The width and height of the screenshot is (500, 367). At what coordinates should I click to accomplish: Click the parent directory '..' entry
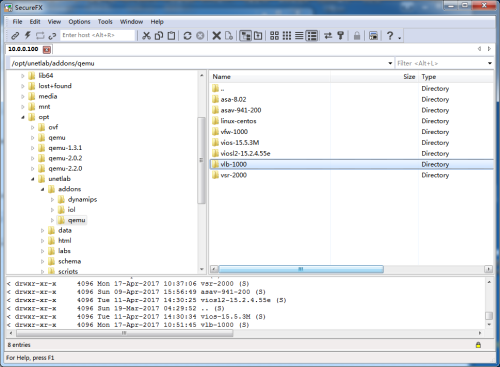coord(222,89)
